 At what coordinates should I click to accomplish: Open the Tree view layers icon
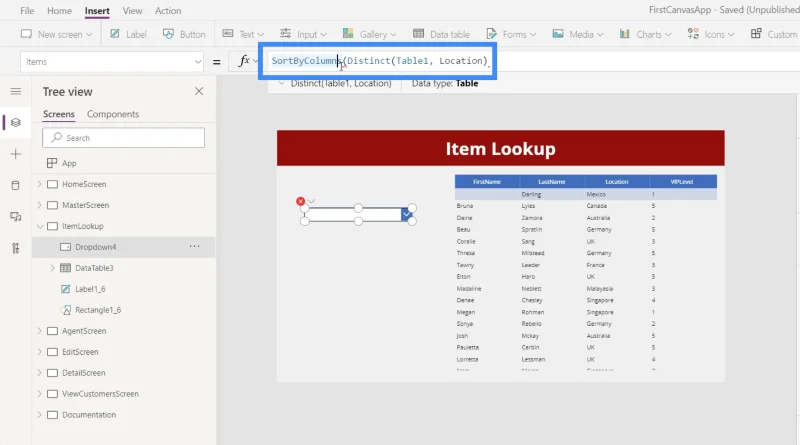pos(16,122)
